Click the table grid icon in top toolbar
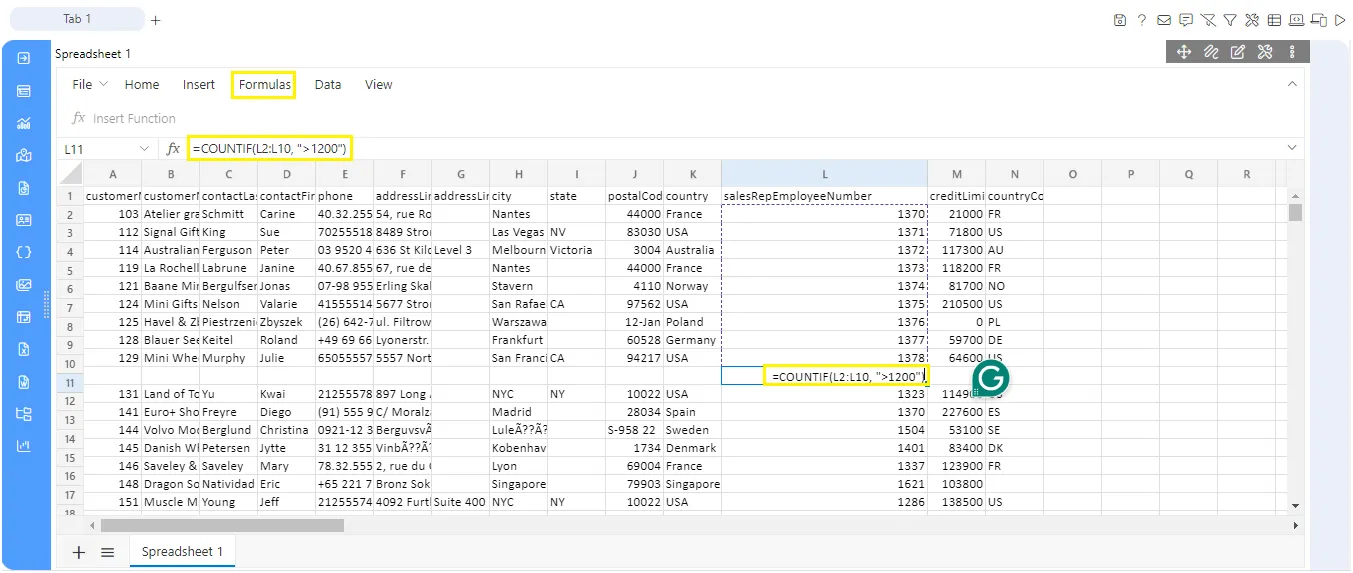1353x573 pixels. tap(1274, 19)
